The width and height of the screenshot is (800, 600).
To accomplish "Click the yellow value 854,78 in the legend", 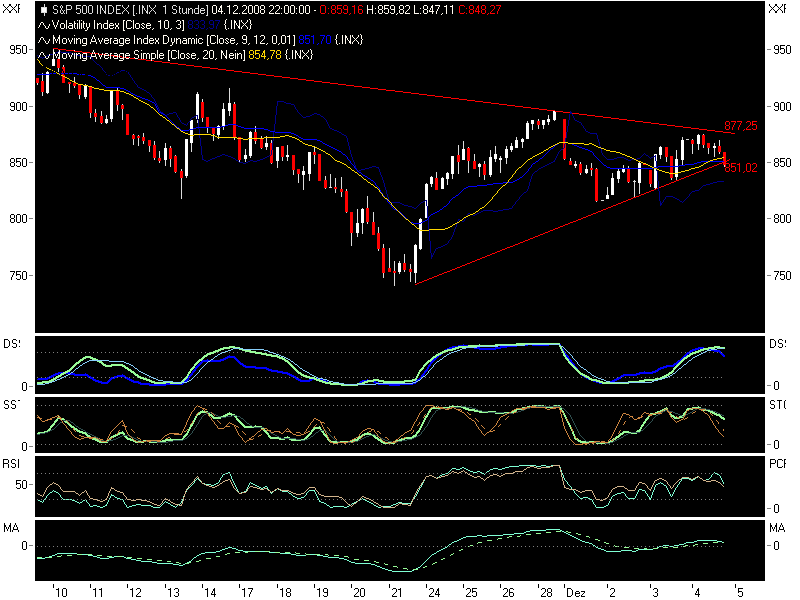I will (265, 55).
